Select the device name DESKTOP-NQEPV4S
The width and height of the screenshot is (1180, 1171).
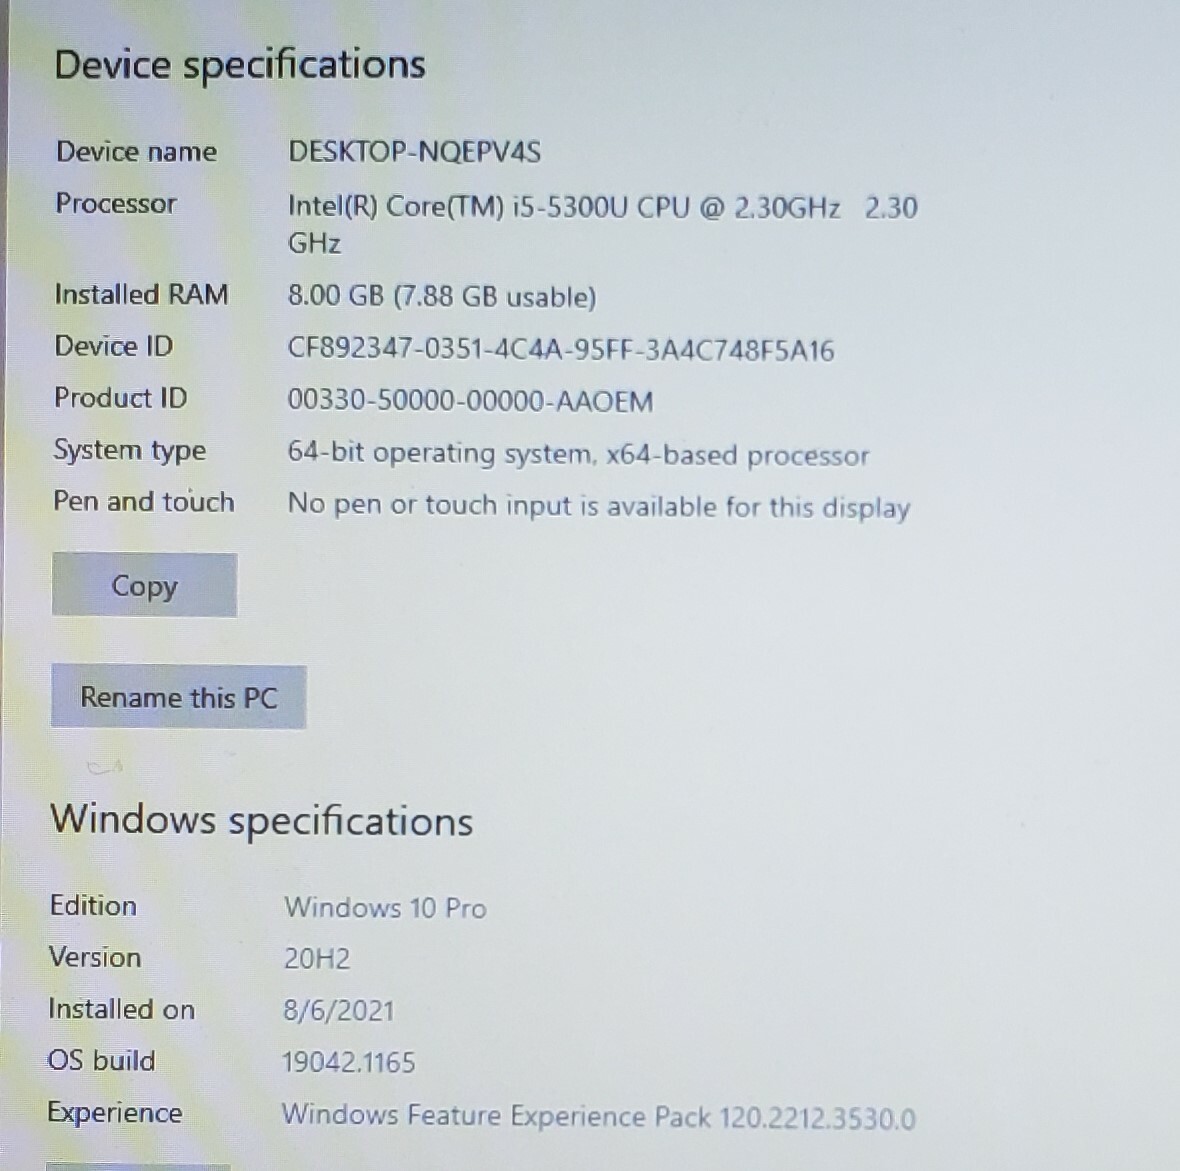[x=415, y=152]
